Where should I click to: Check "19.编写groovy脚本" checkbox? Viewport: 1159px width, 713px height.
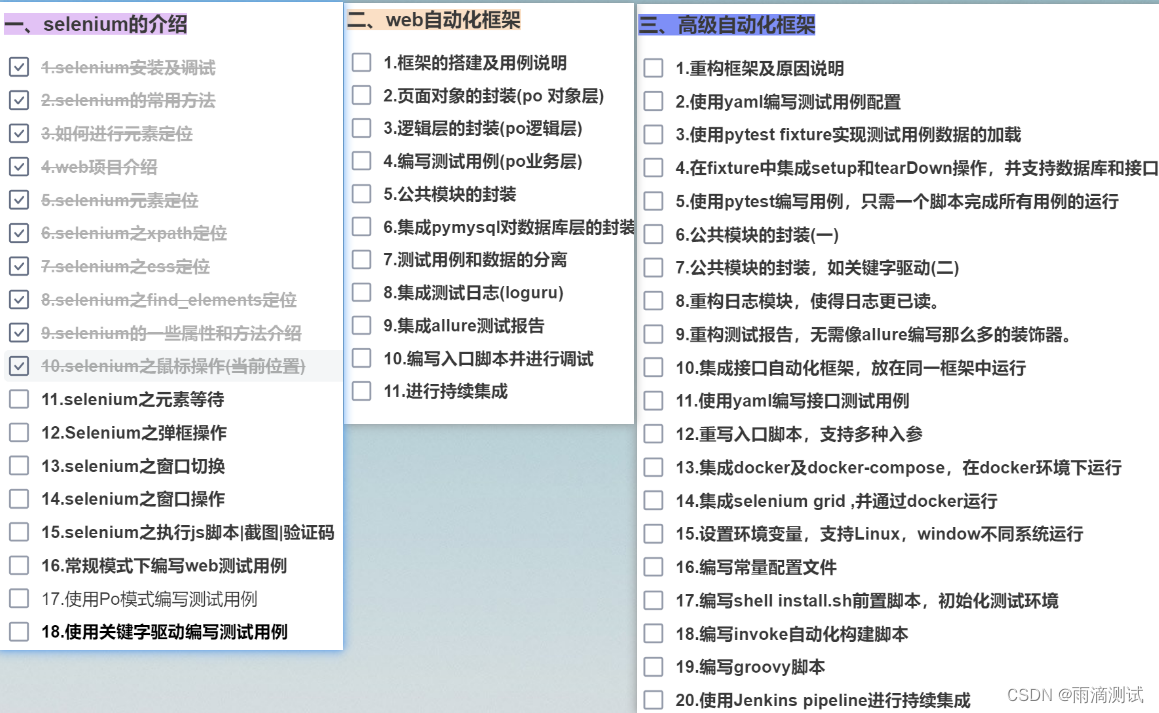click(x=654, y=667)
